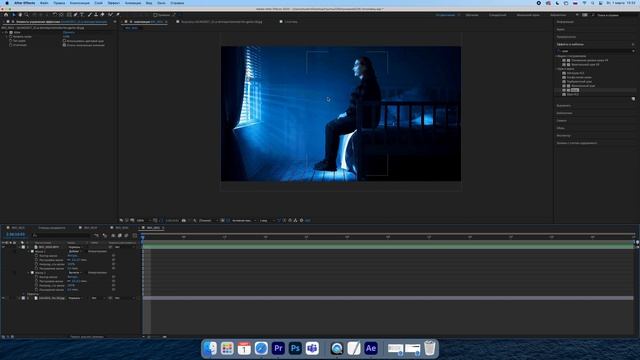Toggle the 'Использовать цветовой шум' checkbox

[x=64, y=41]
